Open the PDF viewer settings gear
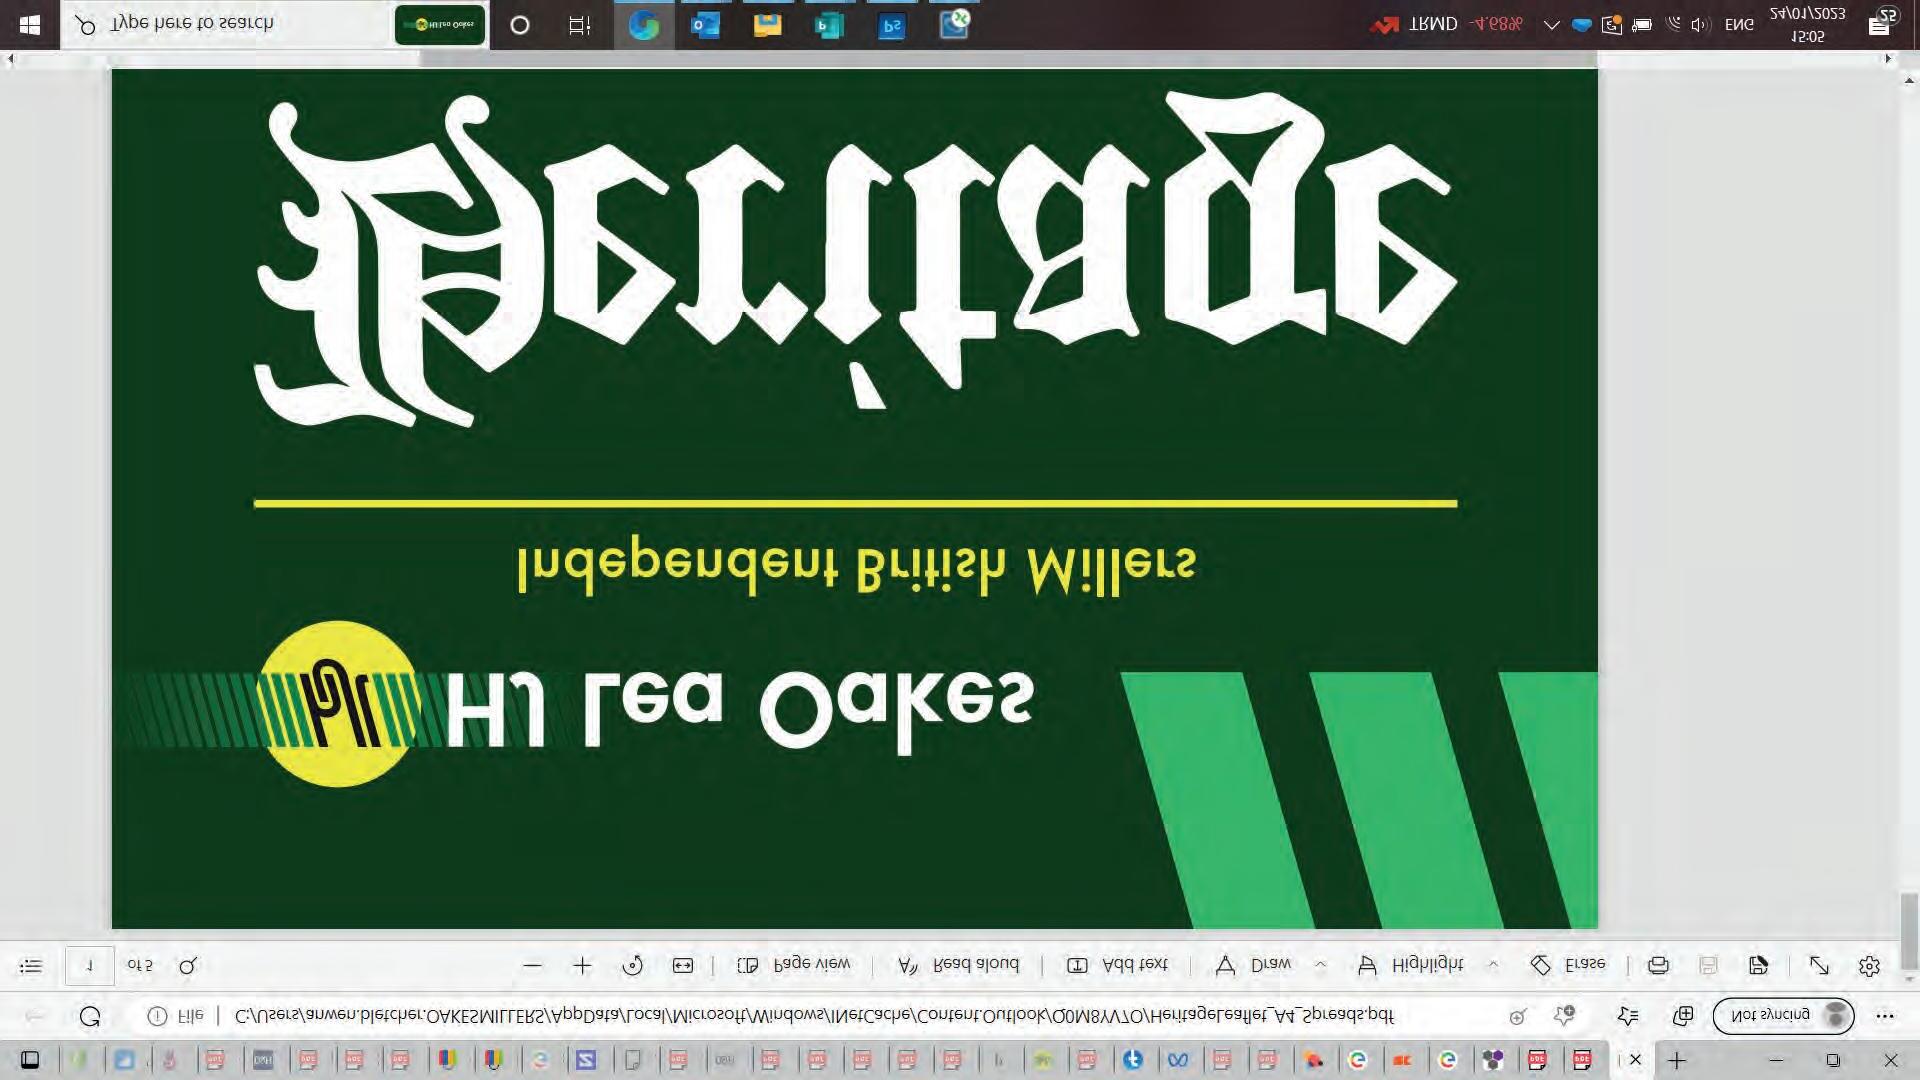Screen dimensions: 1920x1080 (1869, 966)
